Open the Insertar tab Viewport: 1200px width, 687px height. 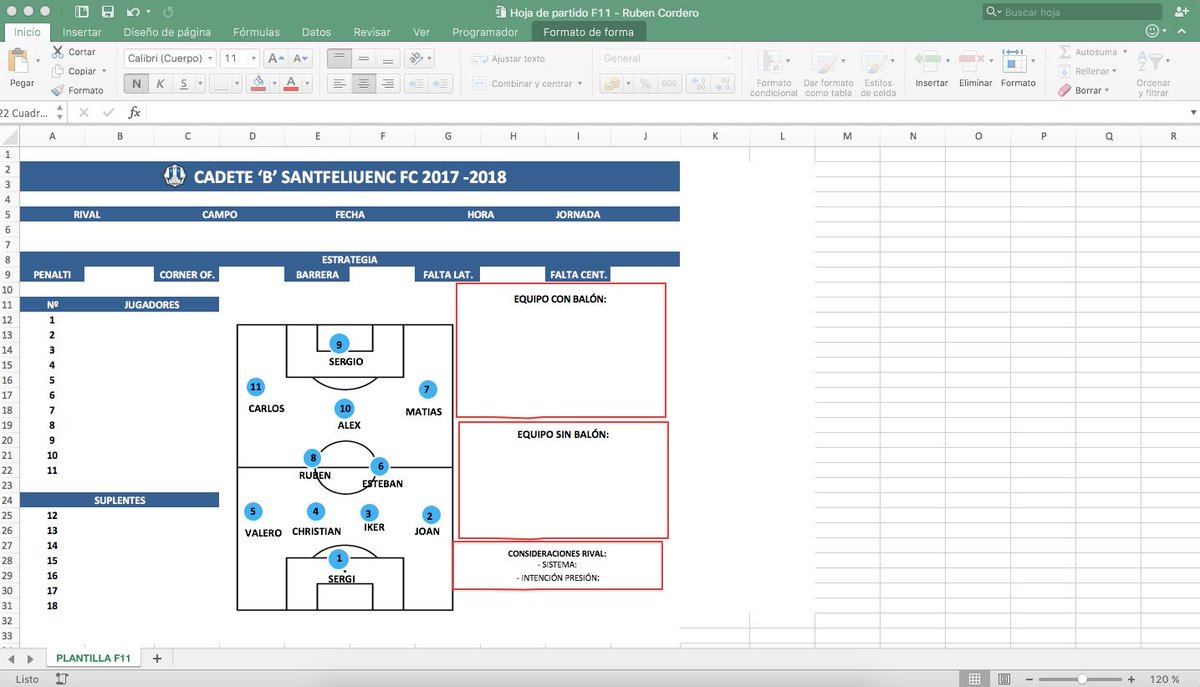pos(82,32)
